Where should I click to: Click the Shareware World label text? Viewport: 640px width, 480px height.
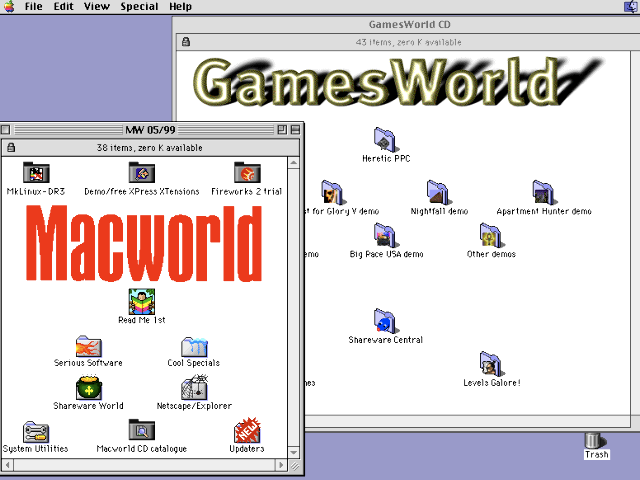pyautogui.click(x=88, y=406)
